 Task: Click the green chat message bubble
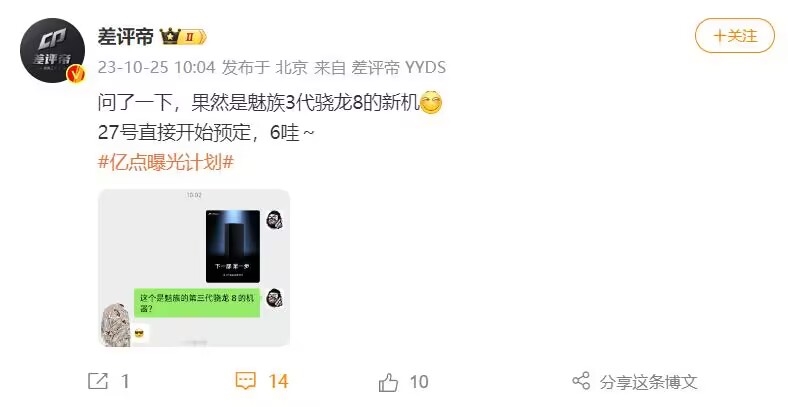197,303
